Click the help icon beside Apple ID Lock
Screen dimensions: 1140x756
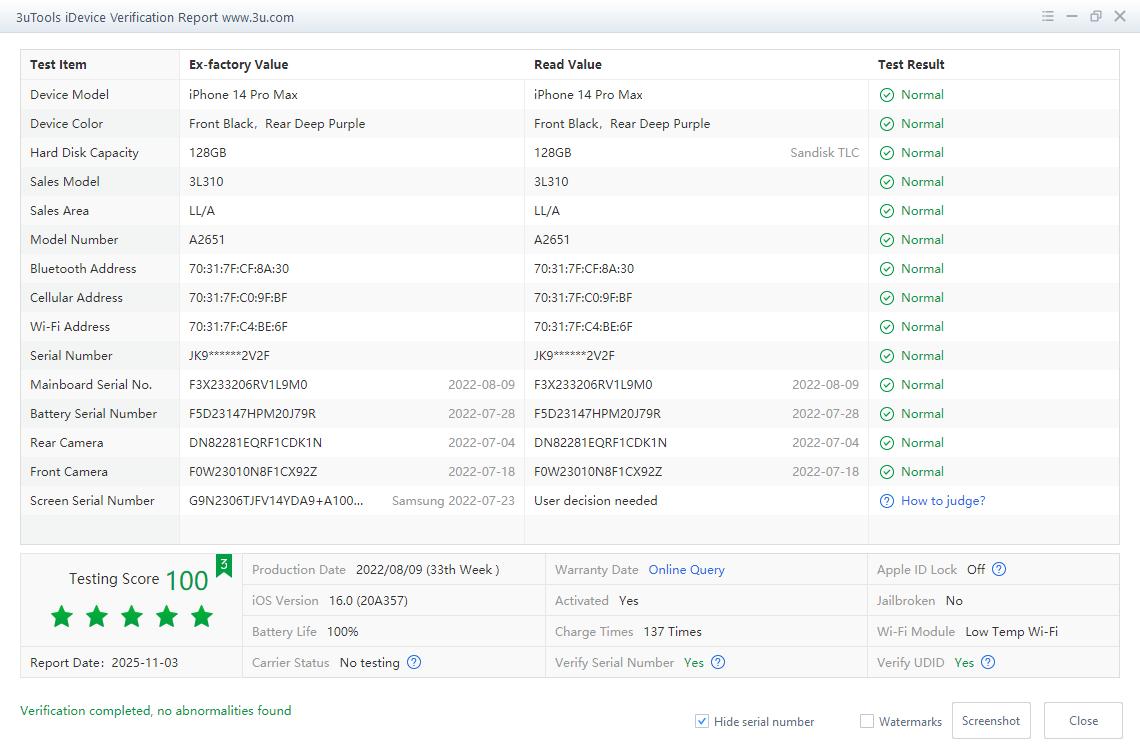click(998, 569)
